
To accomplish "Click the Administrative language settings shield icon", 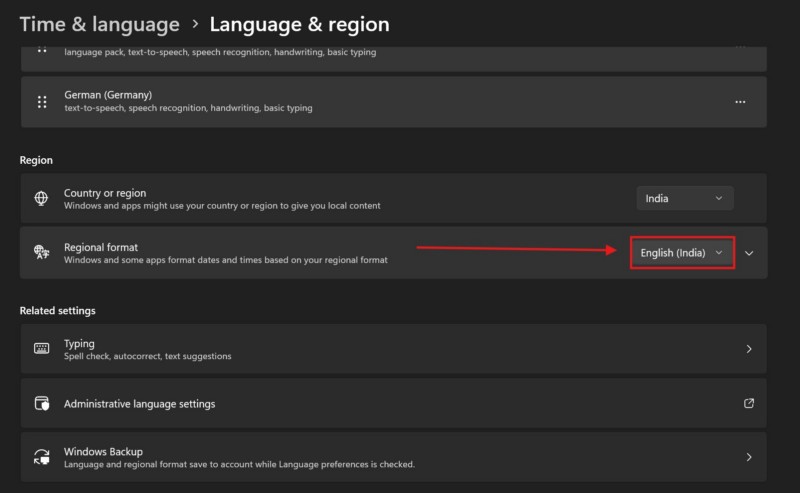I will tap(42, 404).
